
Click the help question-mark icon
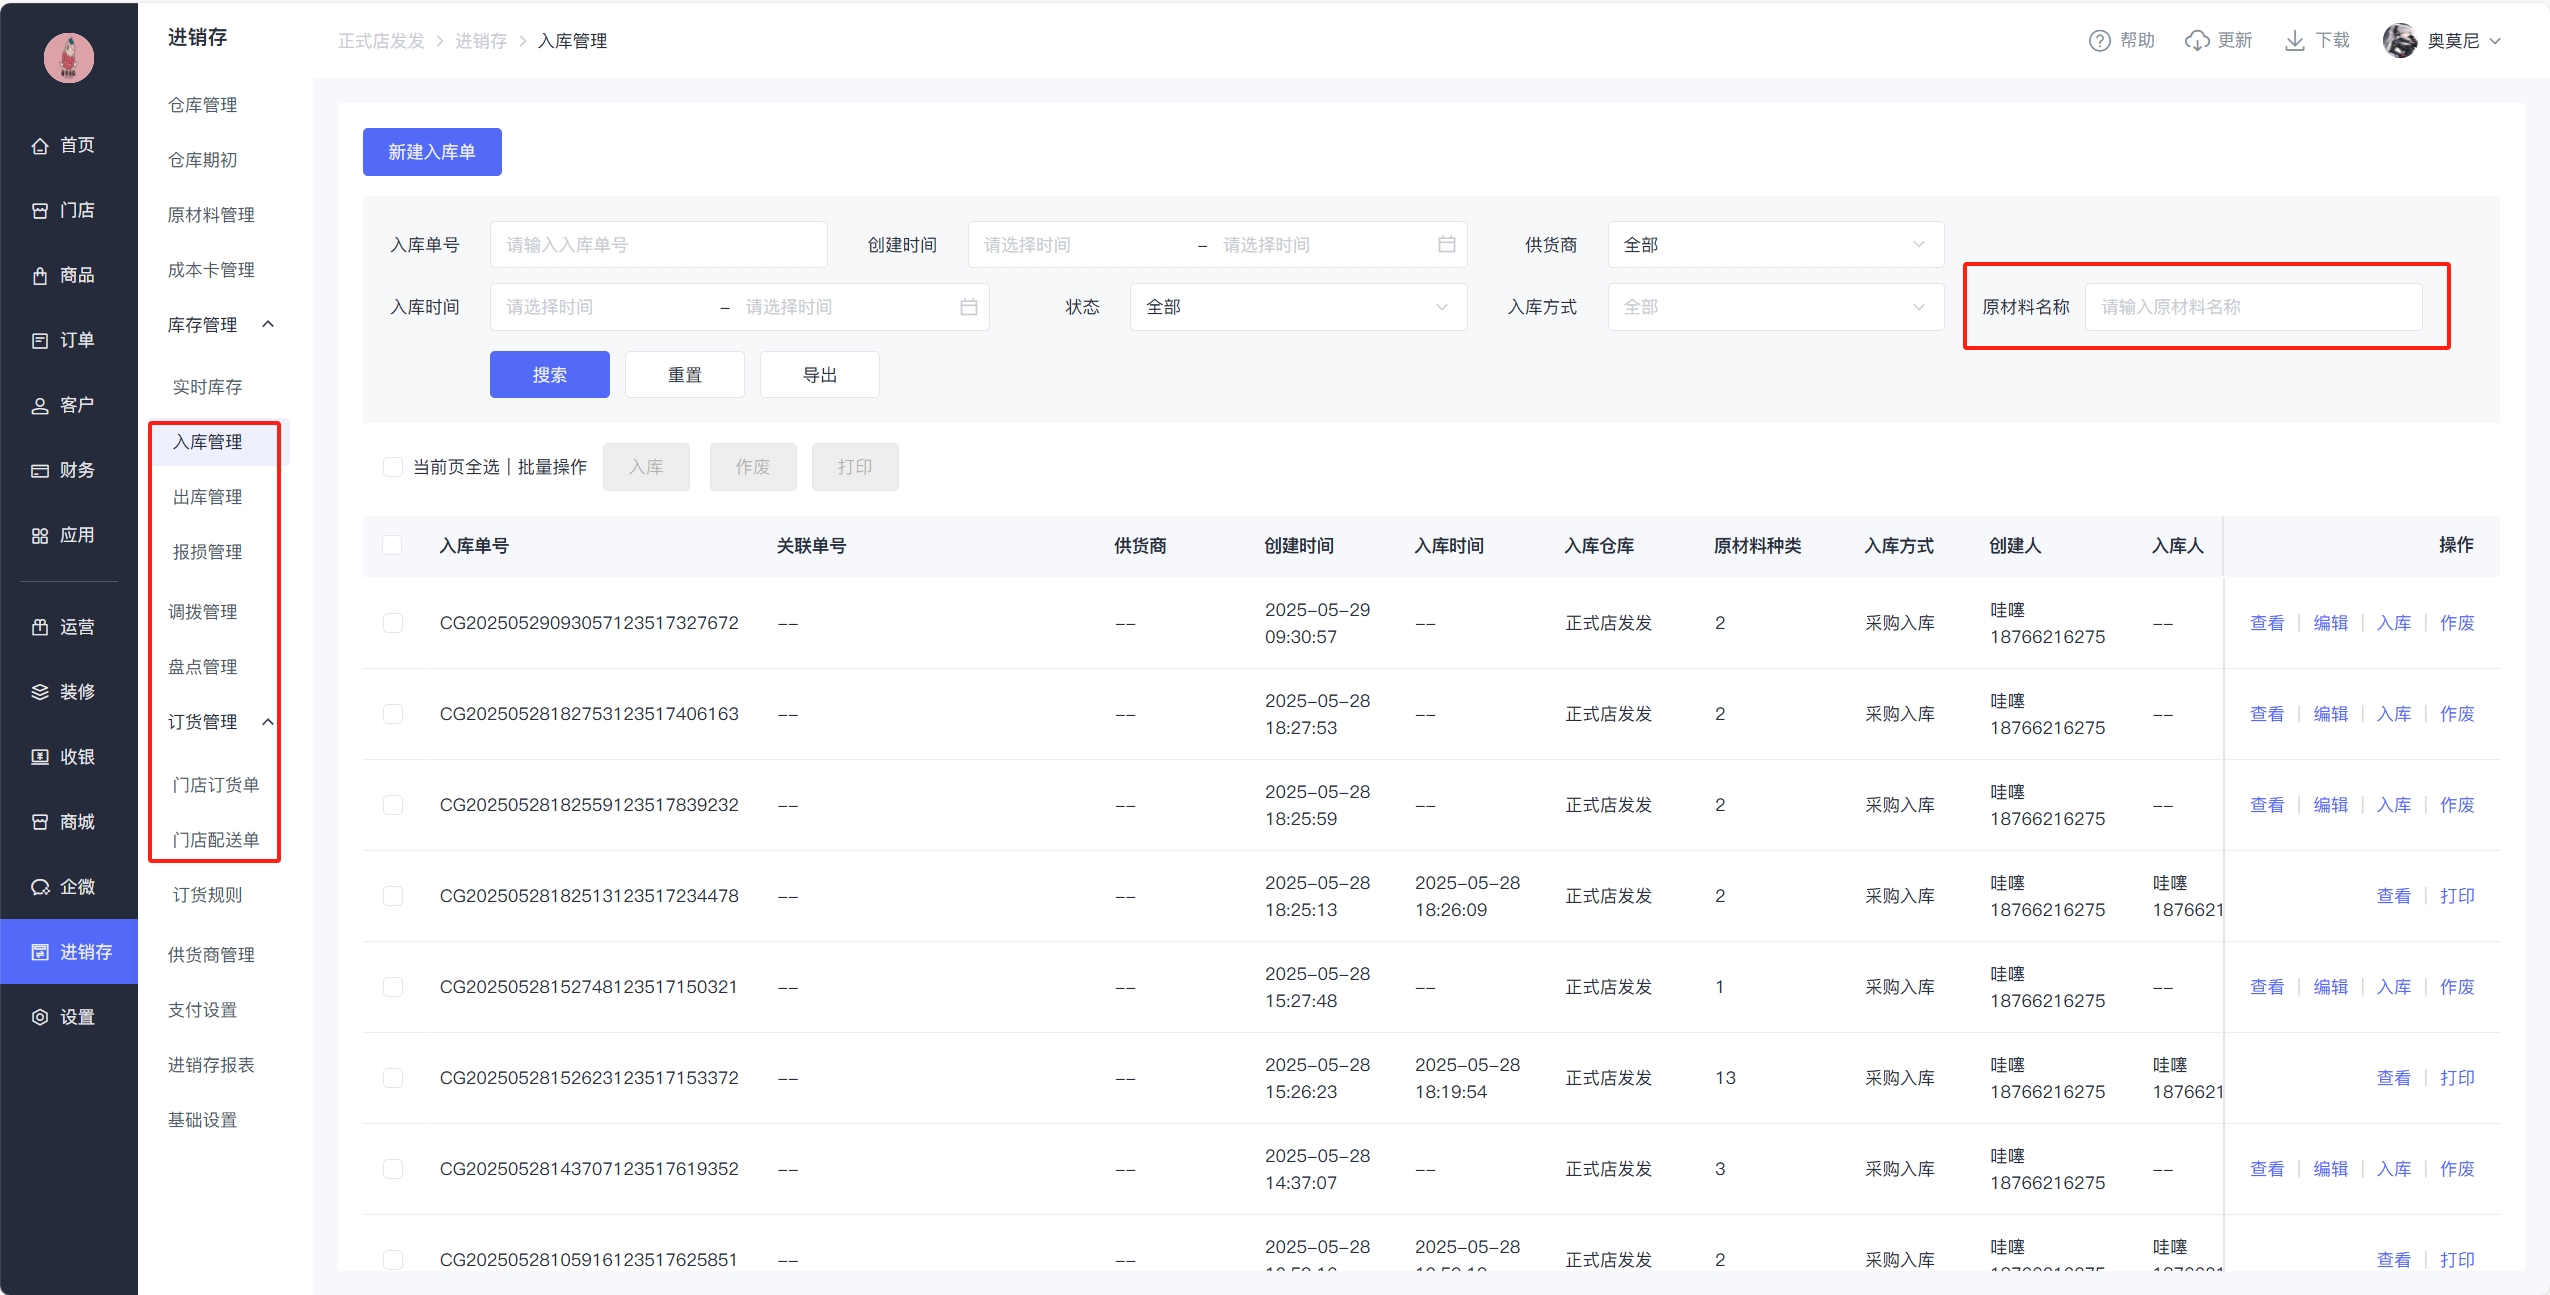(x=2099, y=41)
